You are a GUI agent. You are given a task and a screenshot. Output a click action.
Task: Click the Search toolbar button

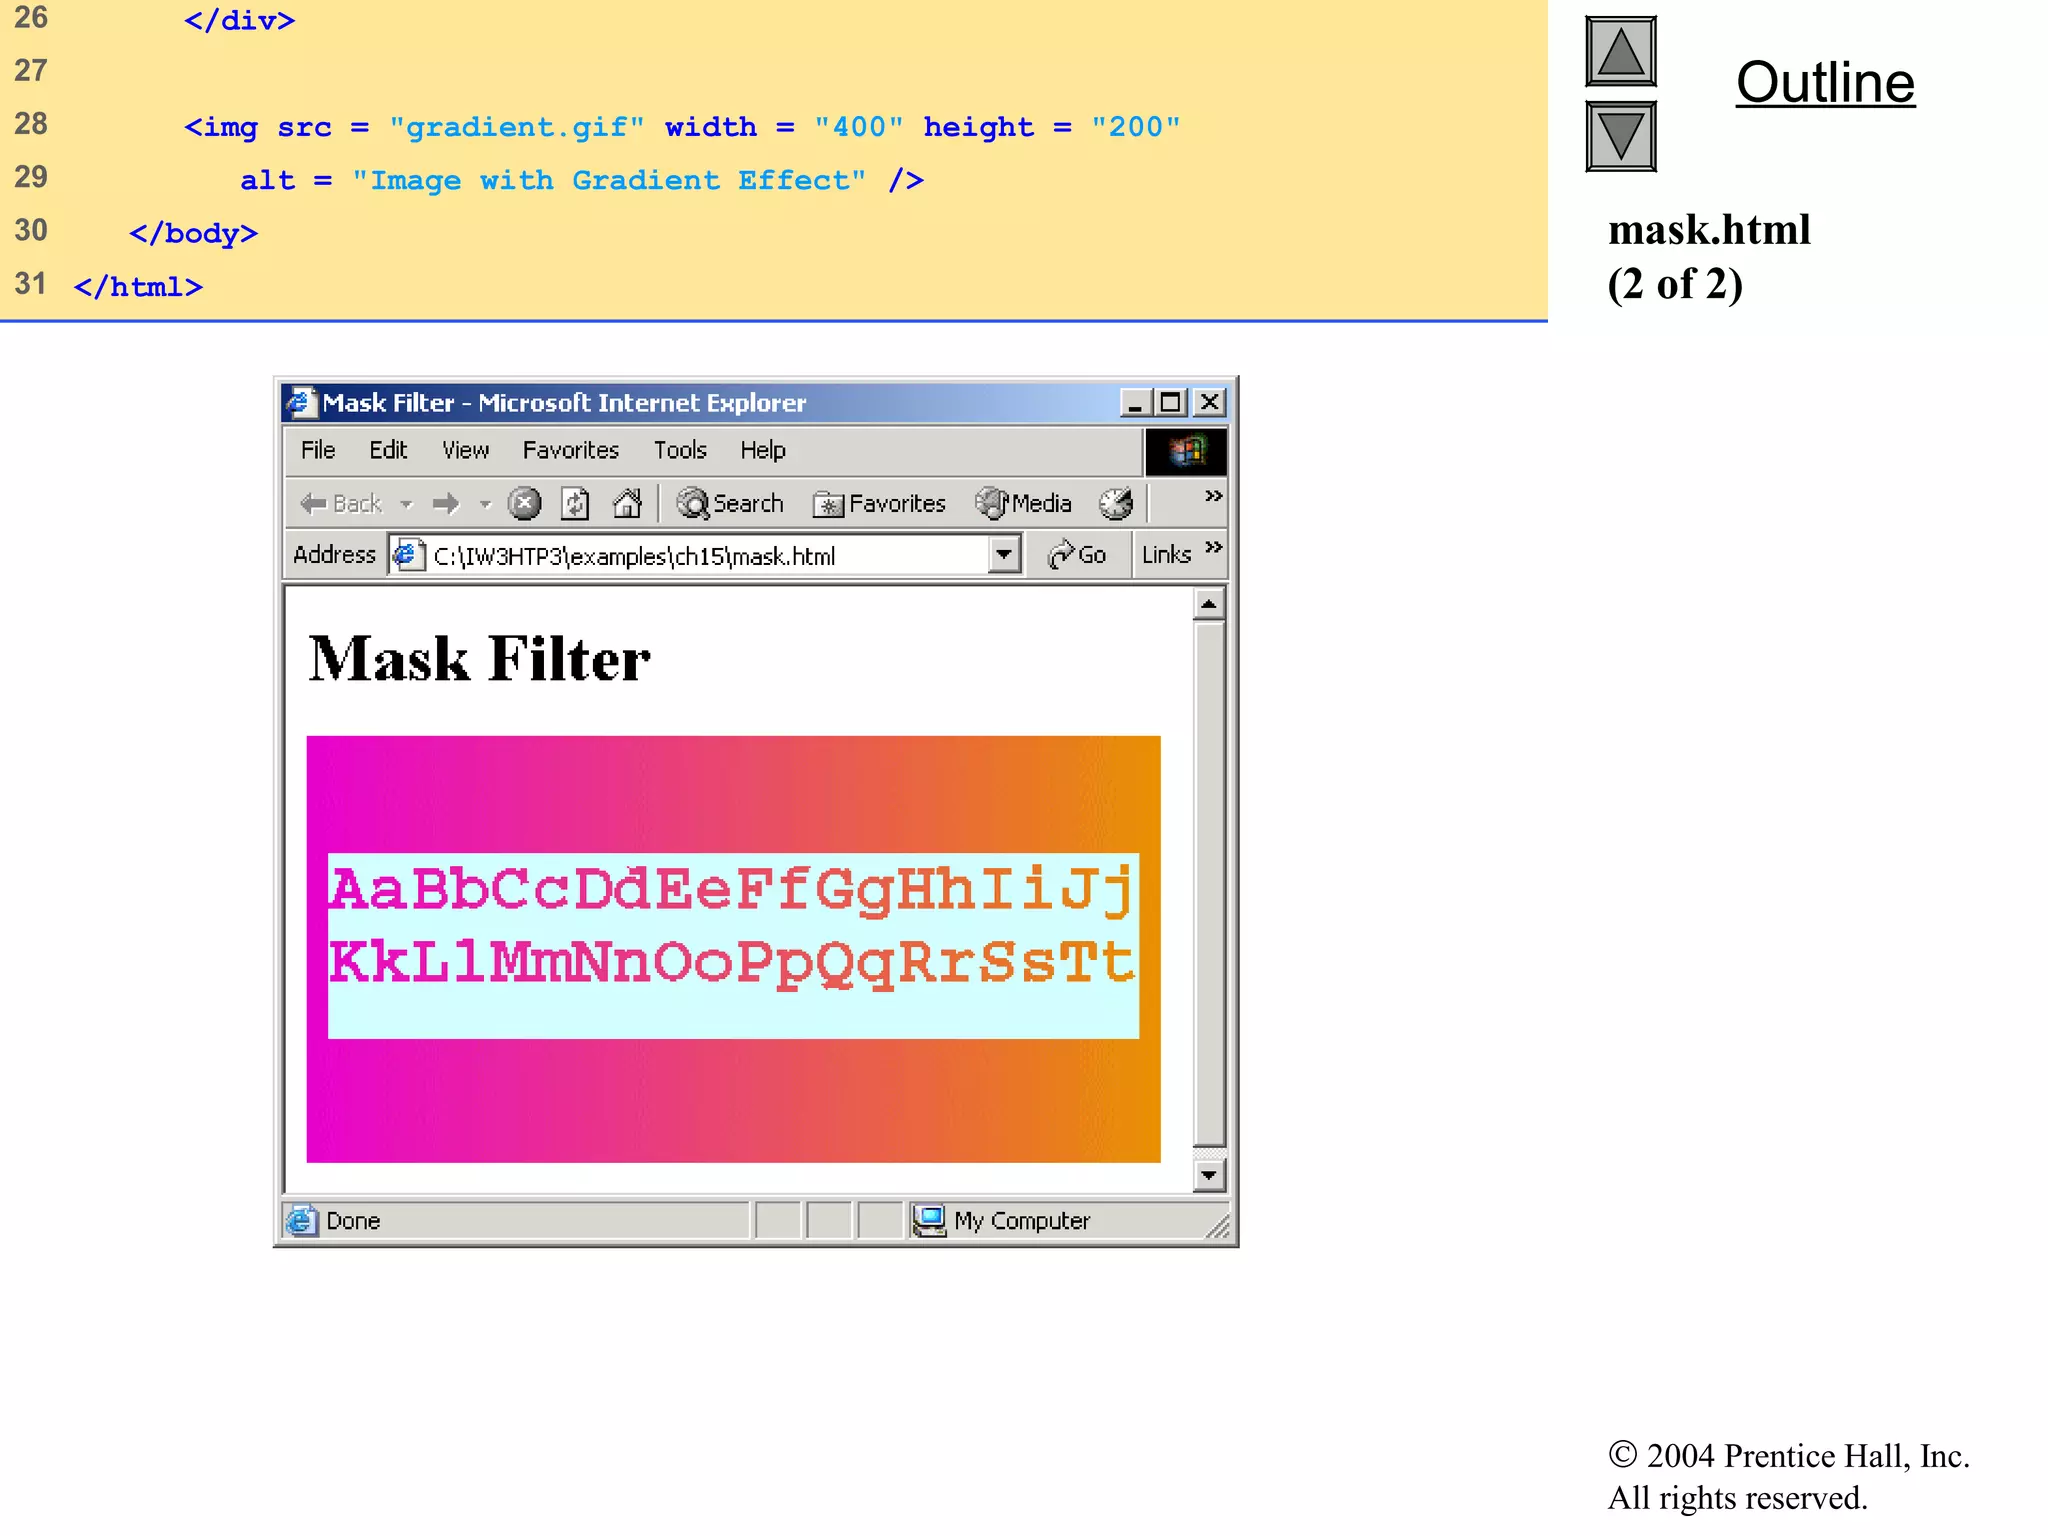[730, 503]
